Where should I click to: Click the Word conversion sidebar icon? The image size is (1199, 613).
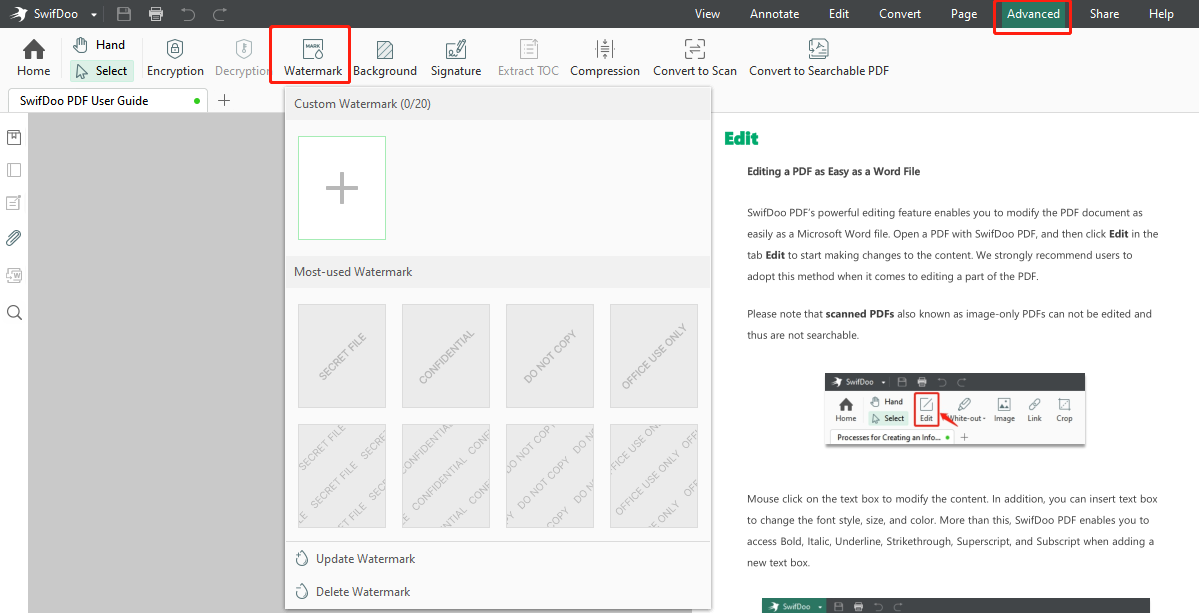(14, 275)
